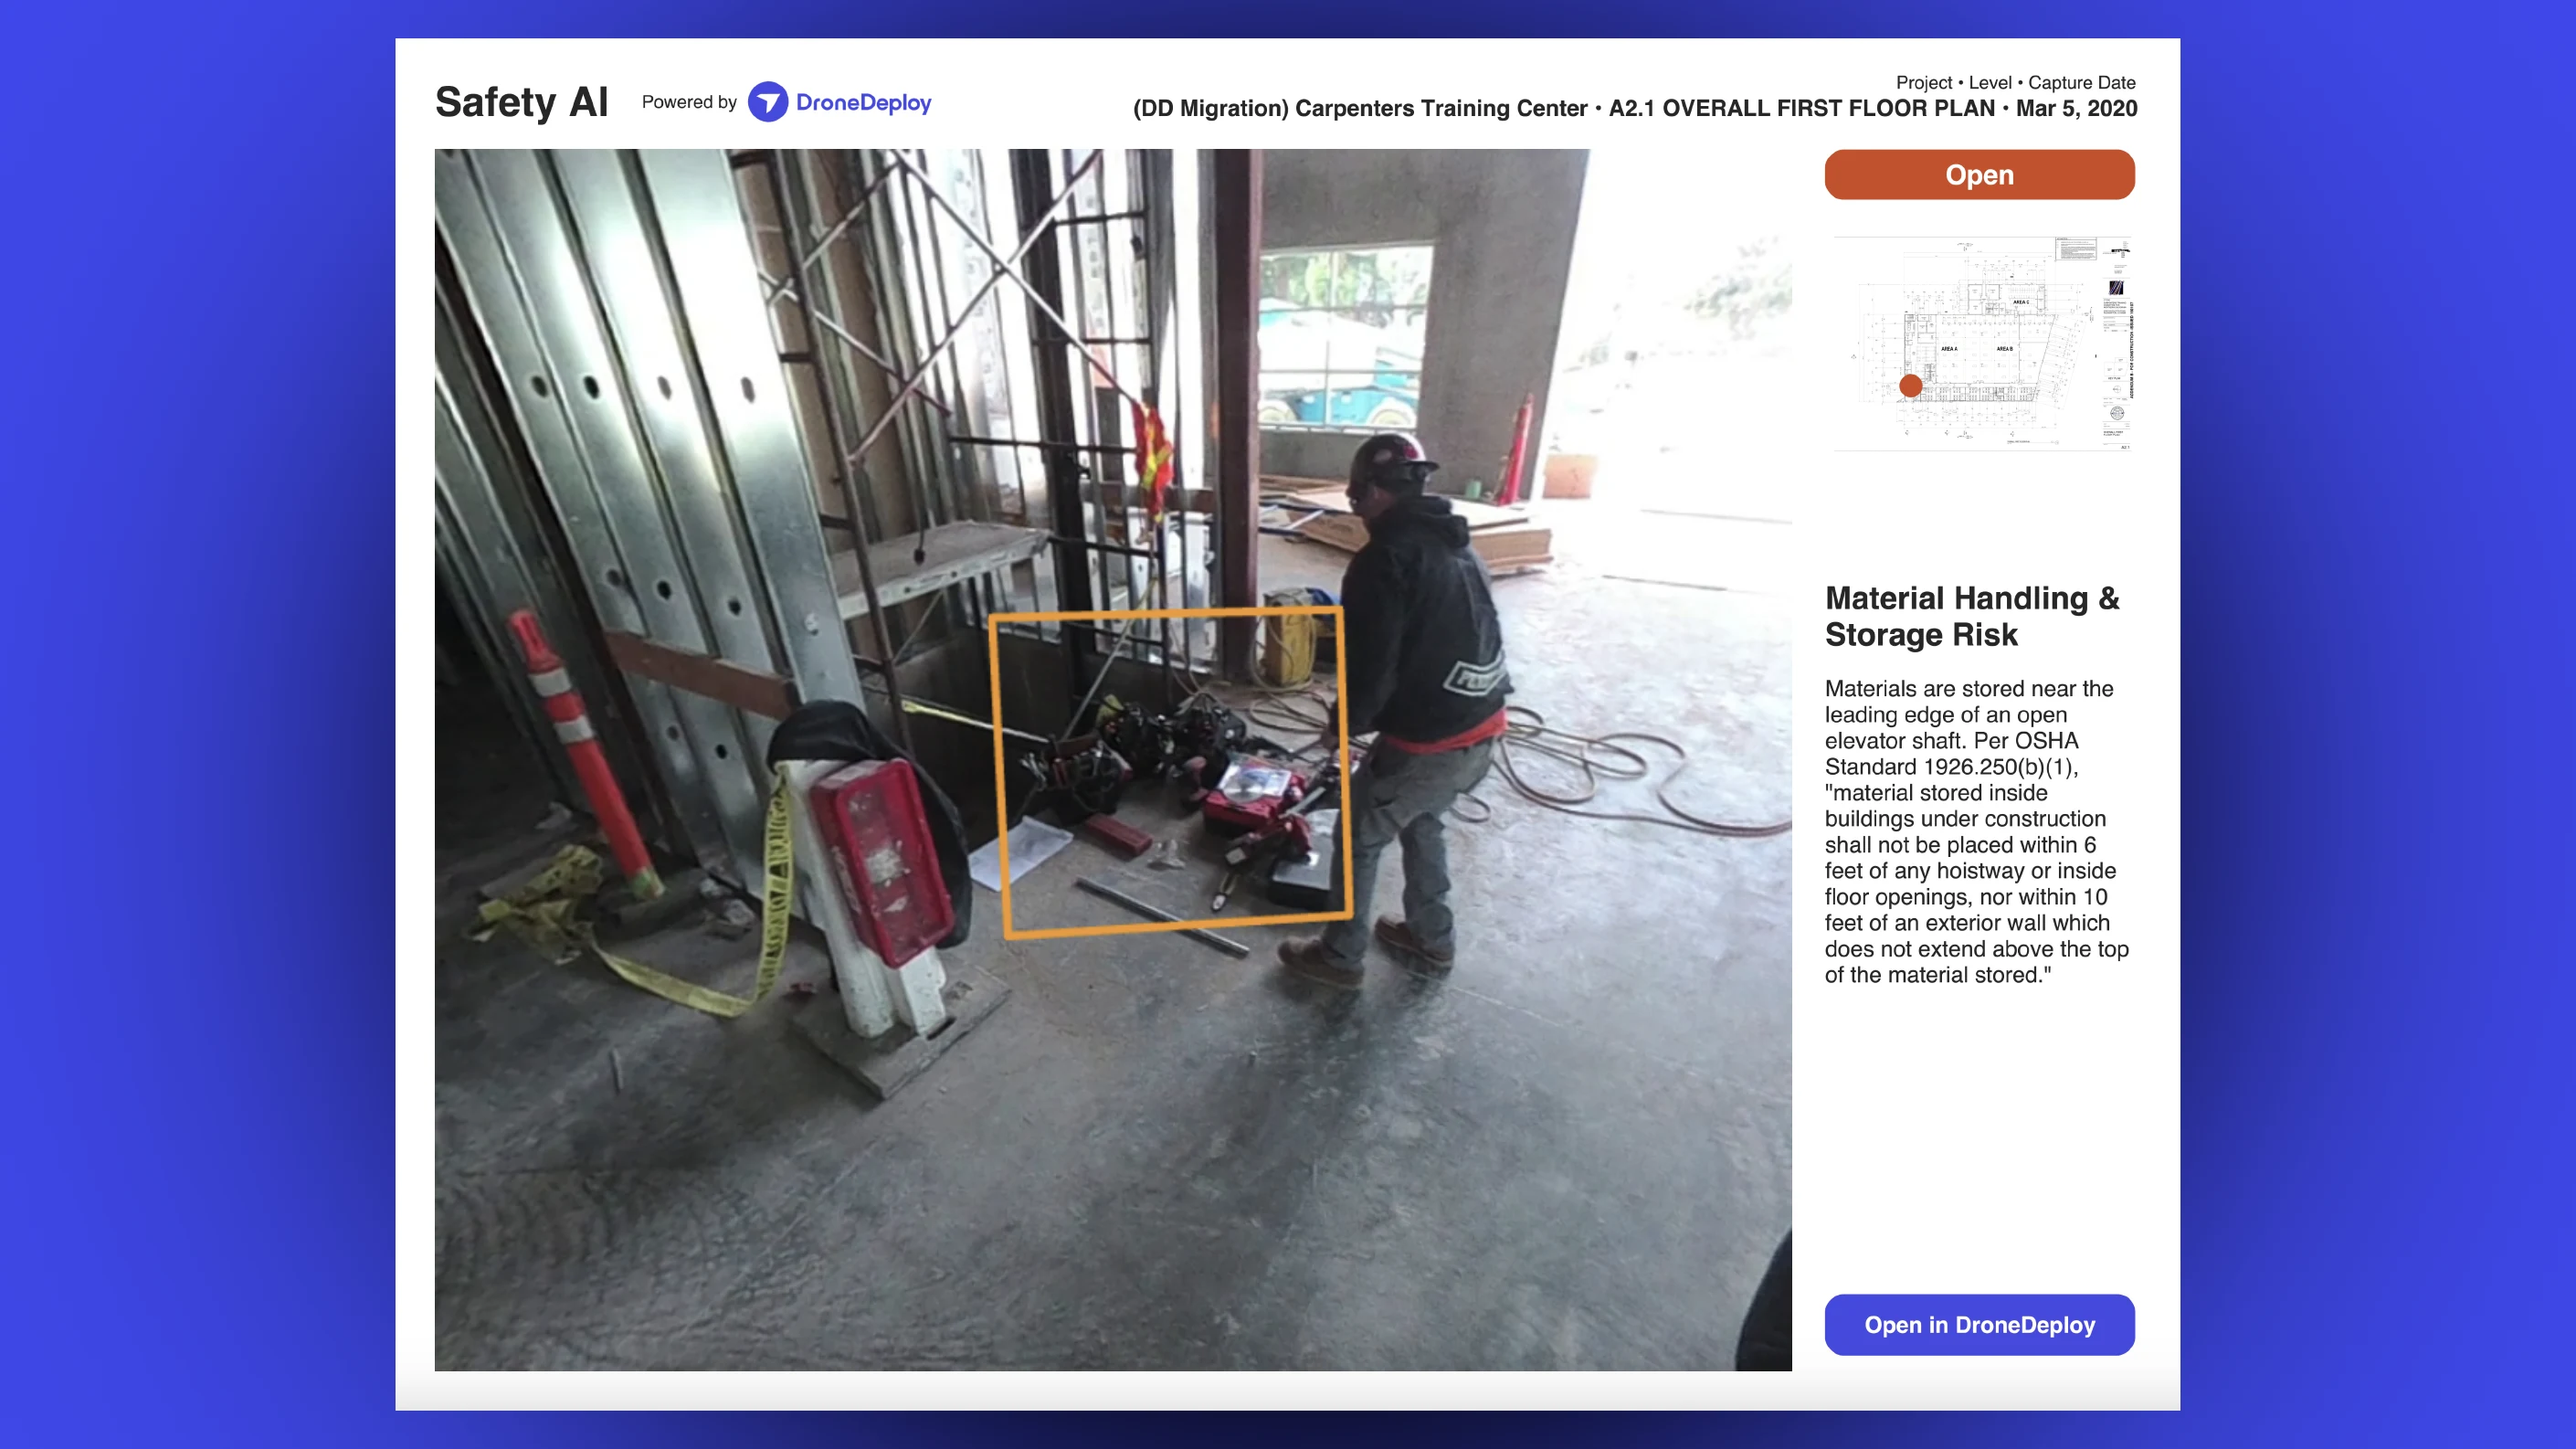The width and height of the screenshot is (2576, 1449).
Task: Click the A2.1 OVERALL FIRST FLOOR PLAN level
Action: click(1801, 108)
